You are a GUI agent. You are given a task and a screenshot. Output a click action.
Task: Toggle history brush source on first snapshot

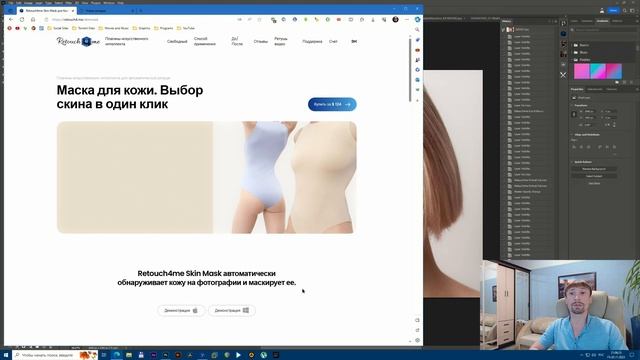504,30
